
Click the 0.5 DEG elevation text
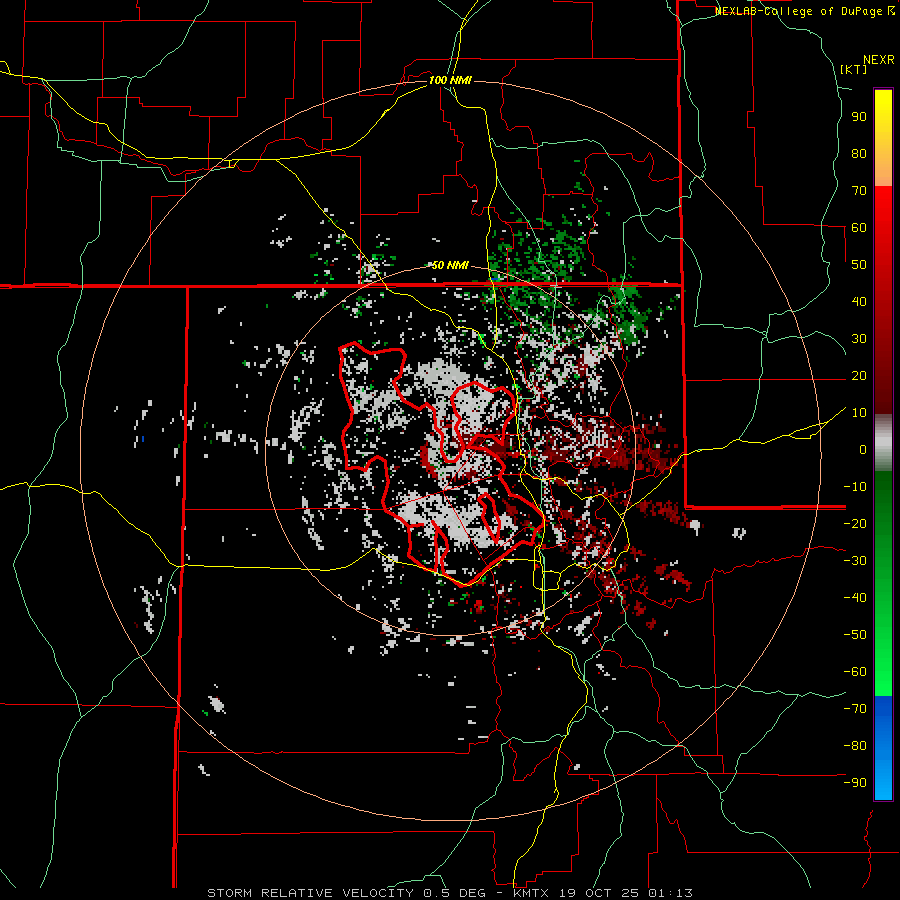454,893
